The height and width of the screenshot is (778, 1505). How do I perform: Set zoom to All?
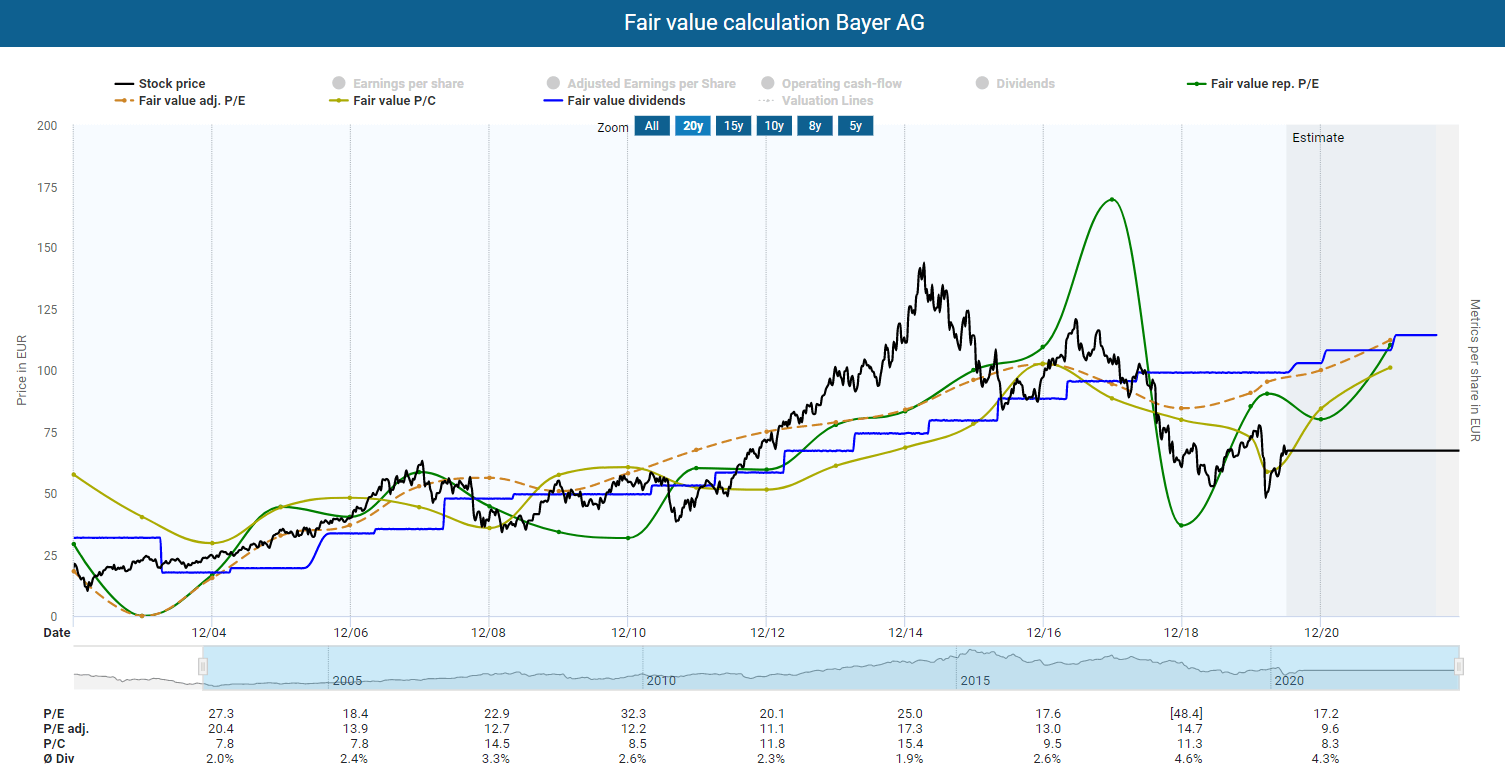tap(652, 126)
